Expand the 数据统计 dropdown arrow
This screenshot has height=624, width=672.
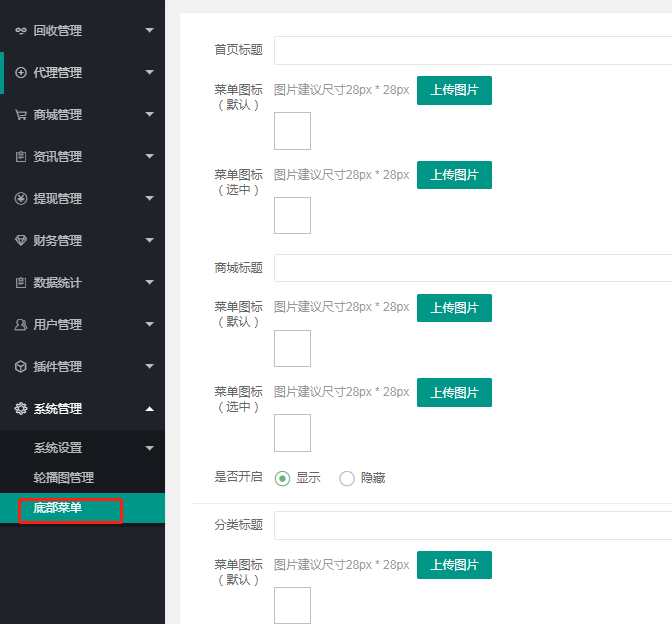pyautogui.click(x=150, y=282)
